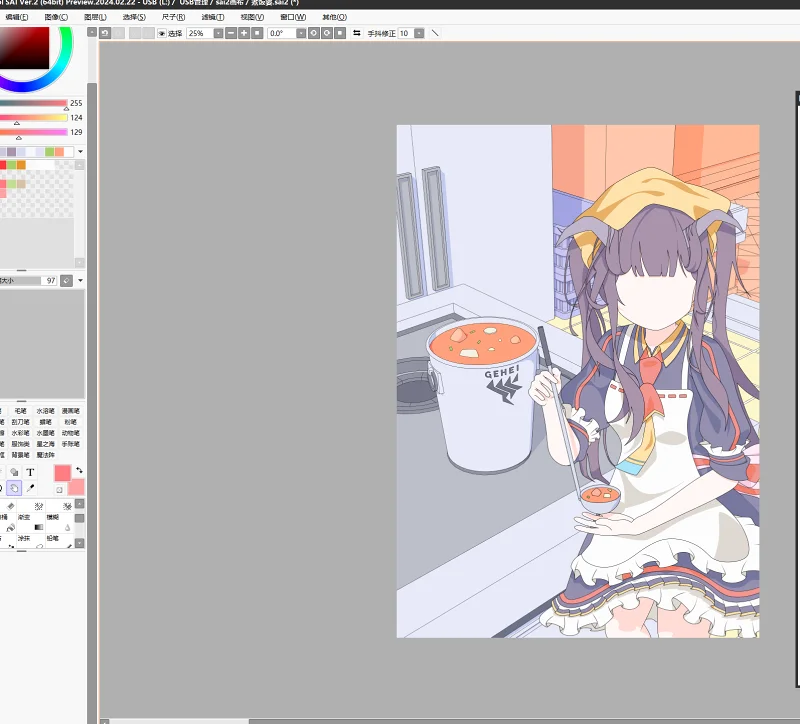Choose the 水彩笔 brush preset
The width and height of the screenshot is (800, 724).
(20, 433)
